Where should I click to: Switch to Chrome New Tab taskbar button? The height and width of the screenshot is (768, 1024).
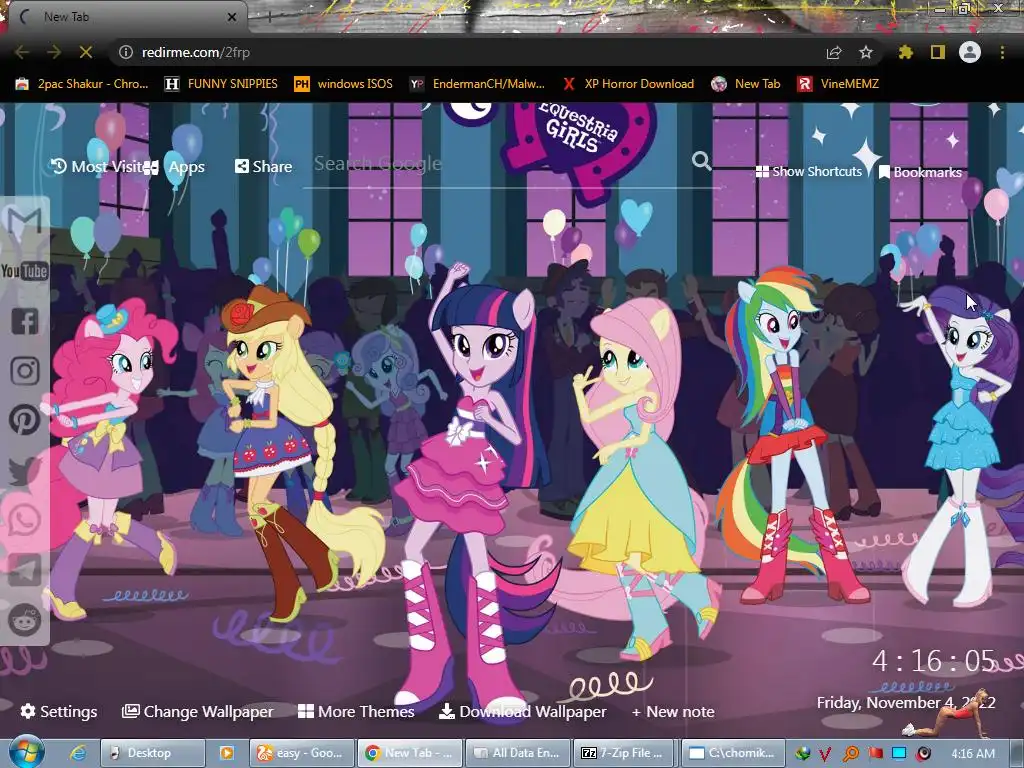(x=410, y=753)
